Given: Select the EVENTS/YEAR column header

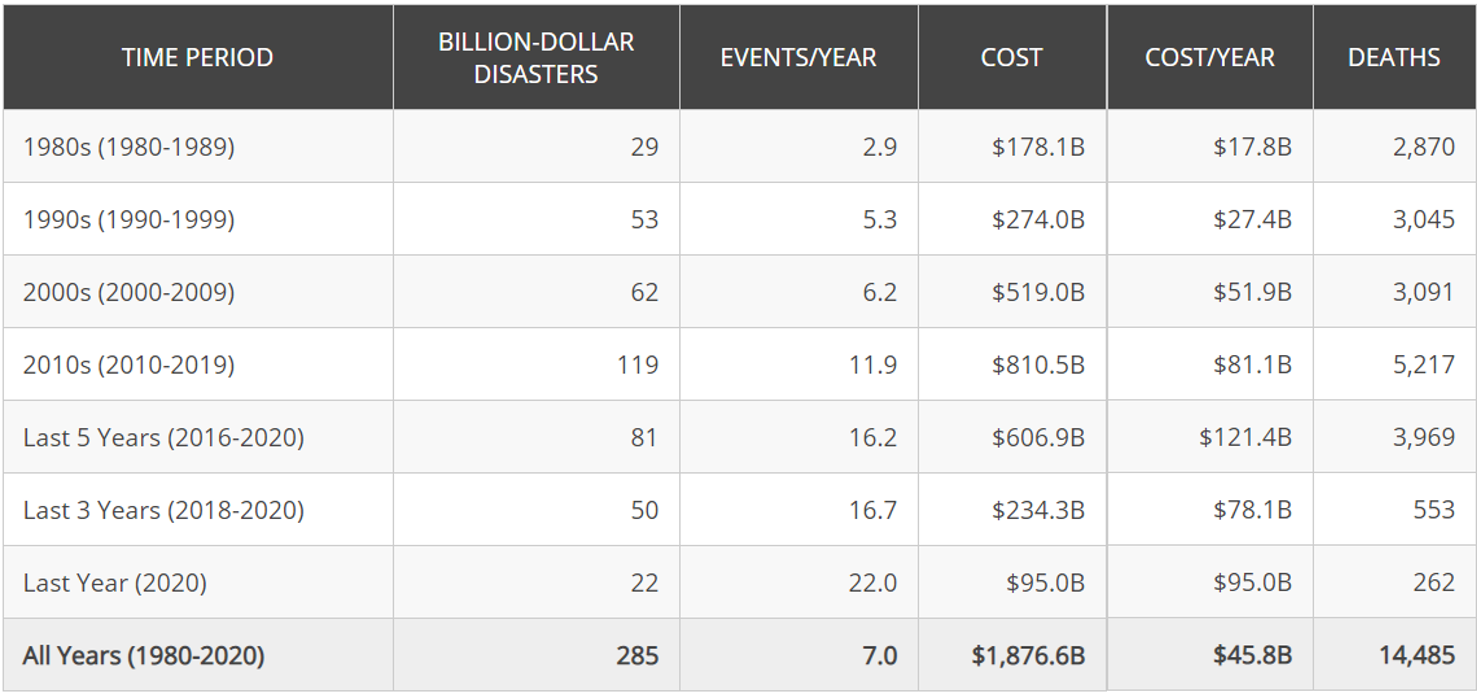Looking at the screenshot, I should [798, 58].
